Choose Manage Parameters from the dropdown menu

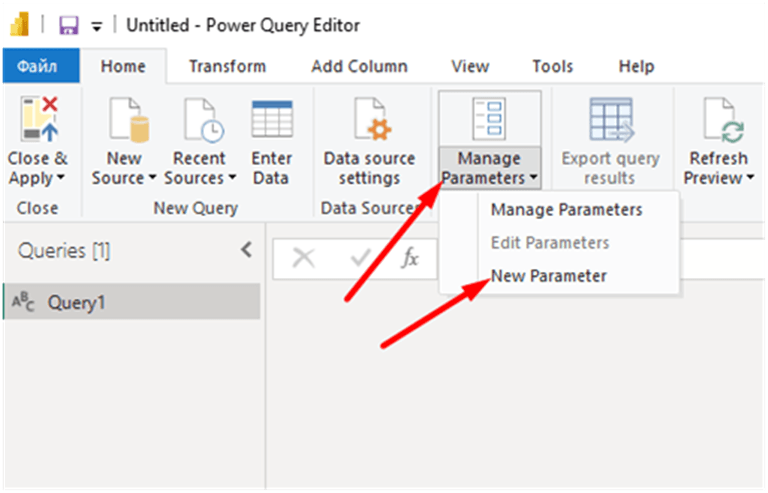[x=567, y=210]
